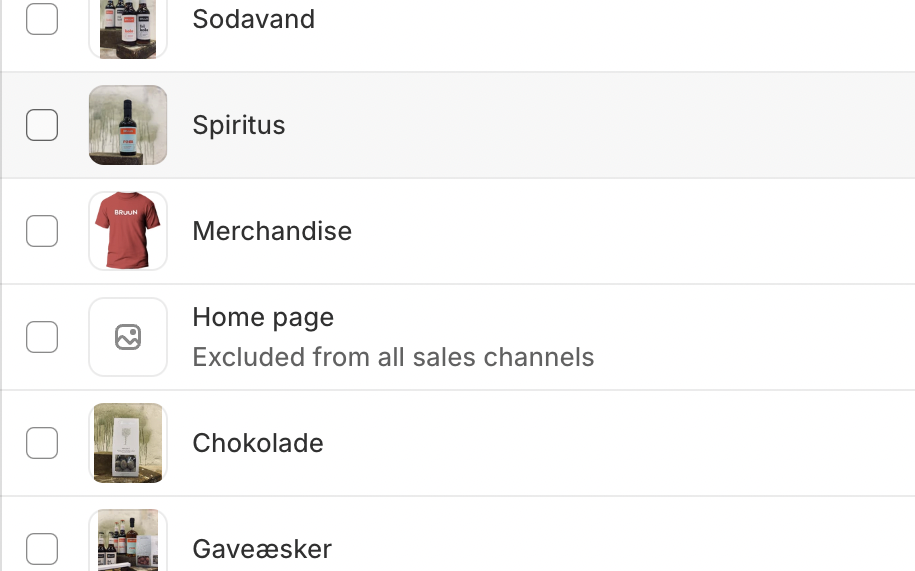Open the Spiritus bottle thumbnail
This screenshot has height=571, width=915.
click(x=128, y=125)
